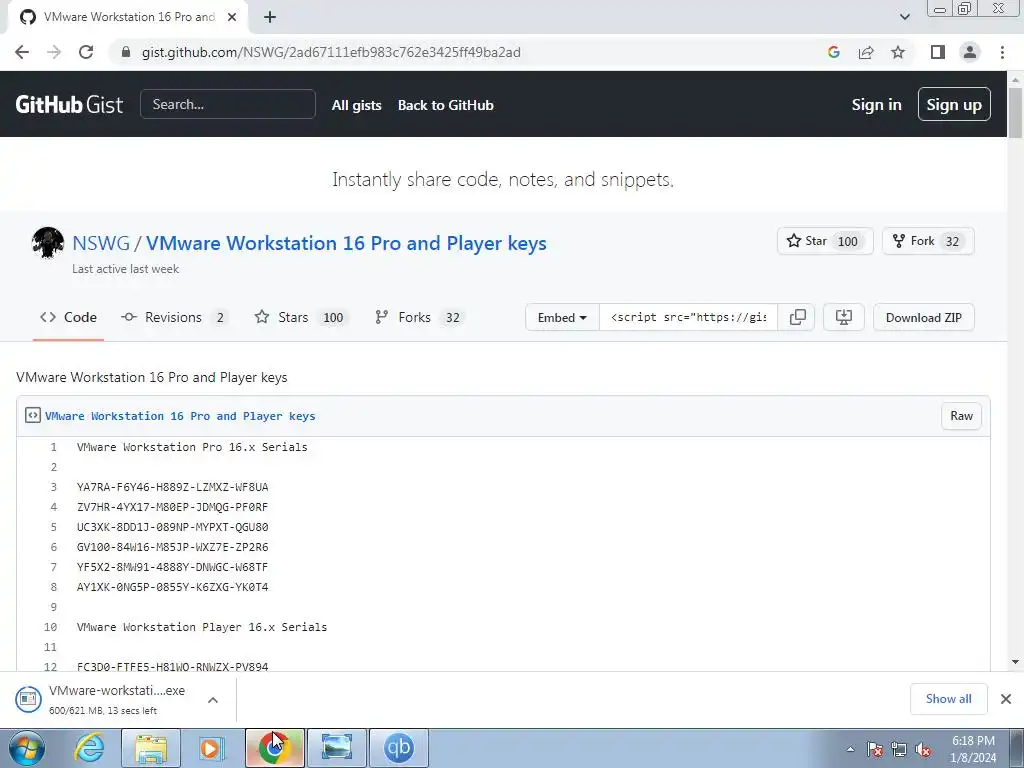Open the NSWG profile link
This screenshot has height=768, width=1024.
tap(101, 243)
